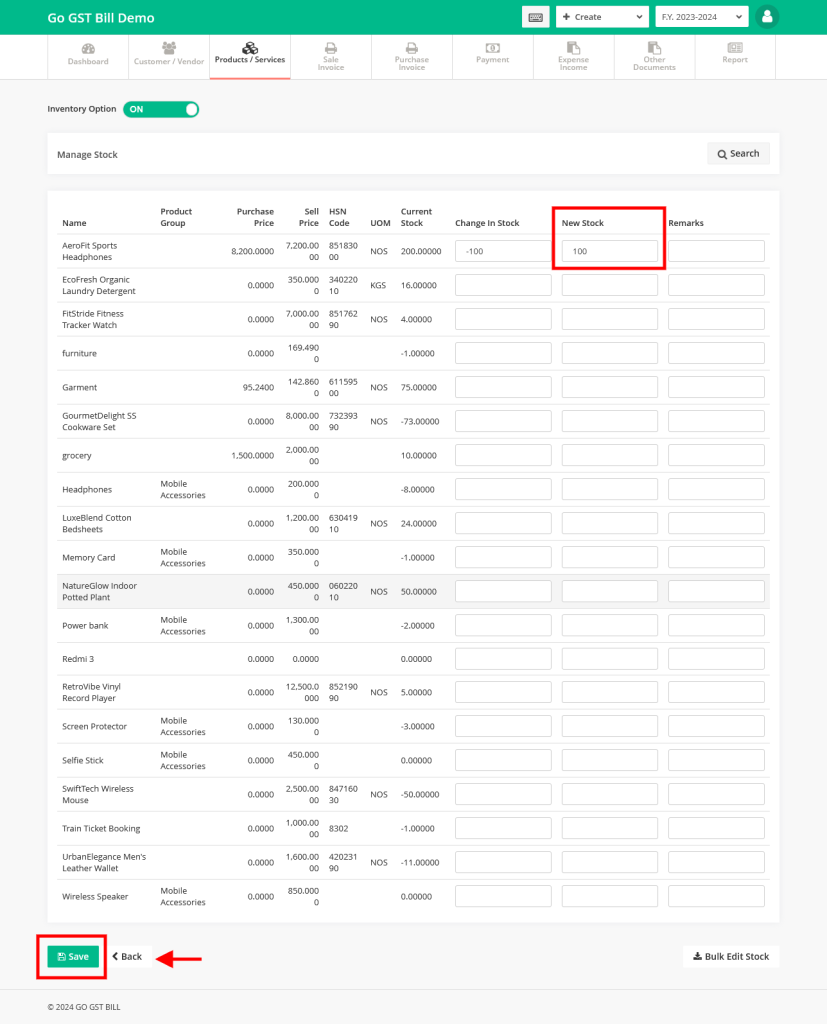Toggle the Inventory Option switch off

[x=160, y=109]
